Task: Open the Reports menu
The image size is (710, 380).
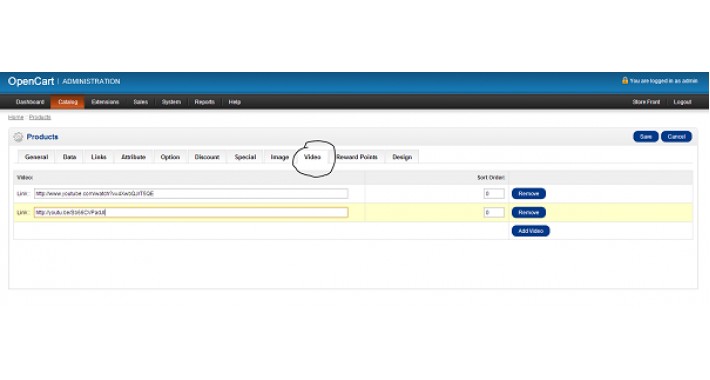Action: coord(204,102)
